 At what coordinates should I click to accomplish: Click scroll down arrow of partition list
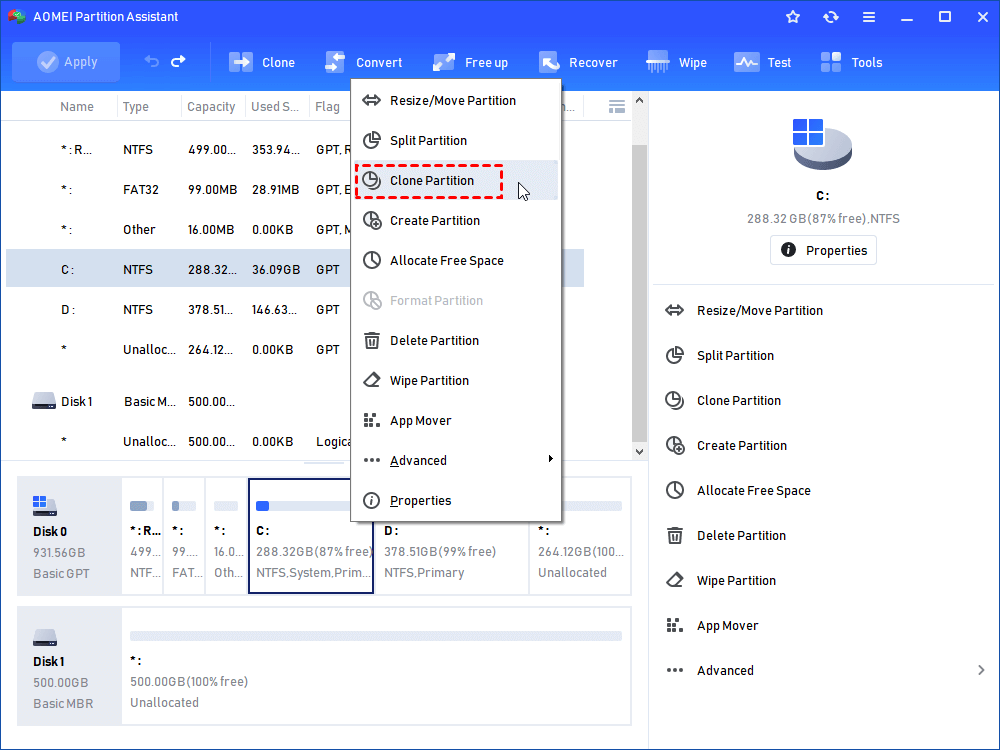tap(640, 452)
